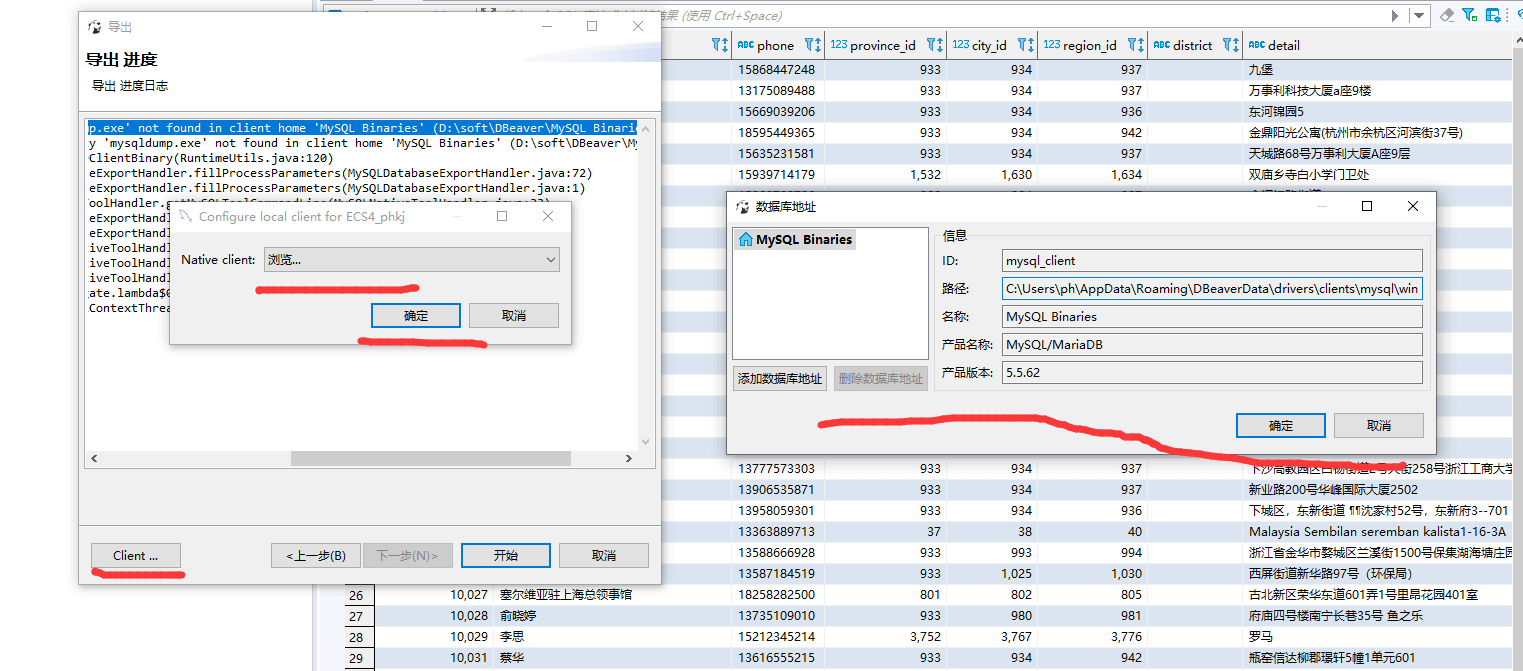Open the table filter settings icon

1492,15
